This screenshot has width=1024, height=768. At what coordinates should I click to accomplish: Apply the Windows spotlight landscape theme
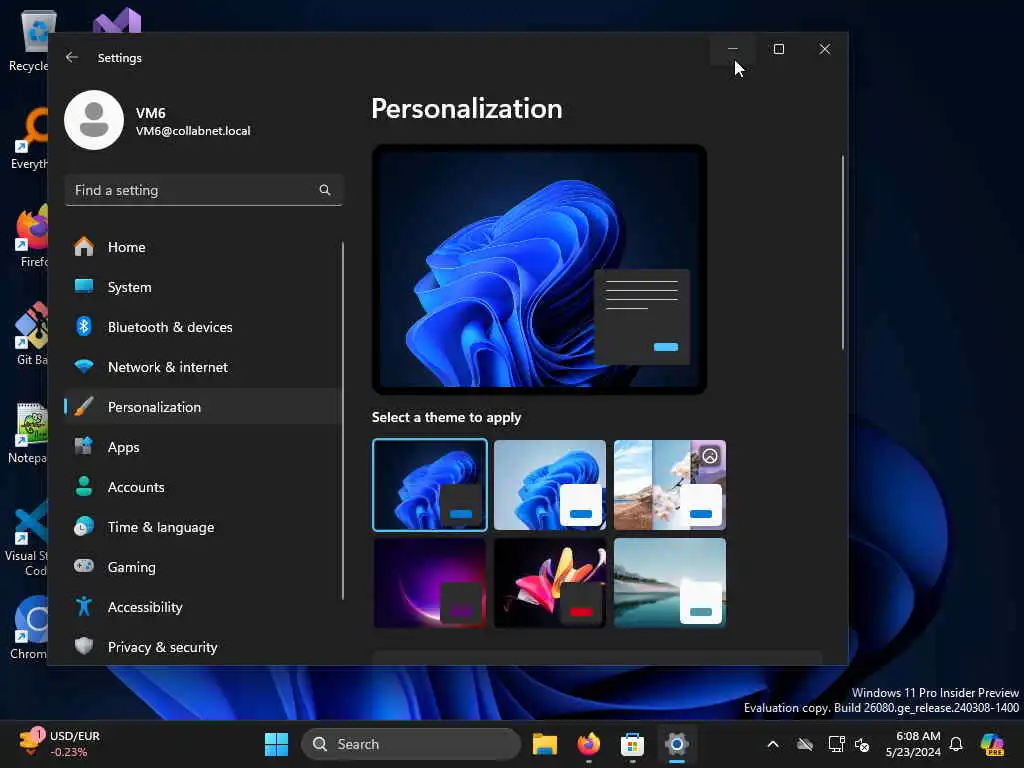click(x=670, y=485)
